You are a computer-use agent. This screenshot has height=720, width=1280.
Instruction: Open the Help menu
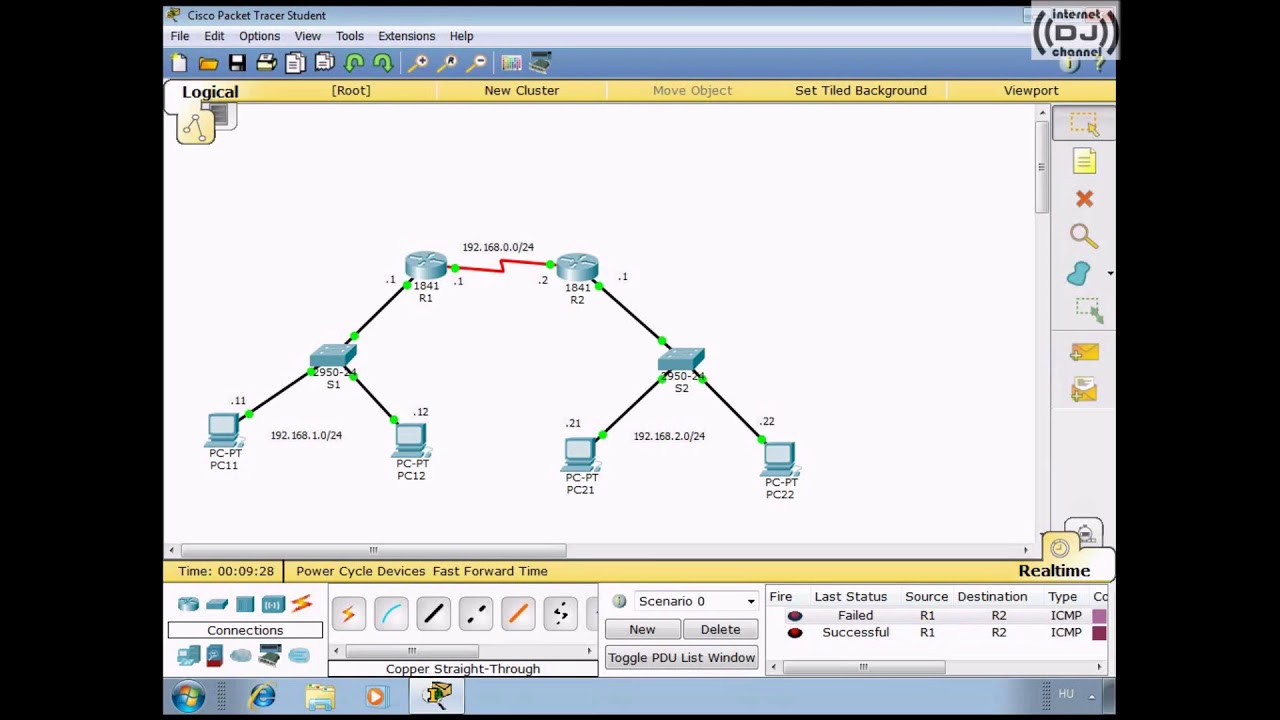461,36
